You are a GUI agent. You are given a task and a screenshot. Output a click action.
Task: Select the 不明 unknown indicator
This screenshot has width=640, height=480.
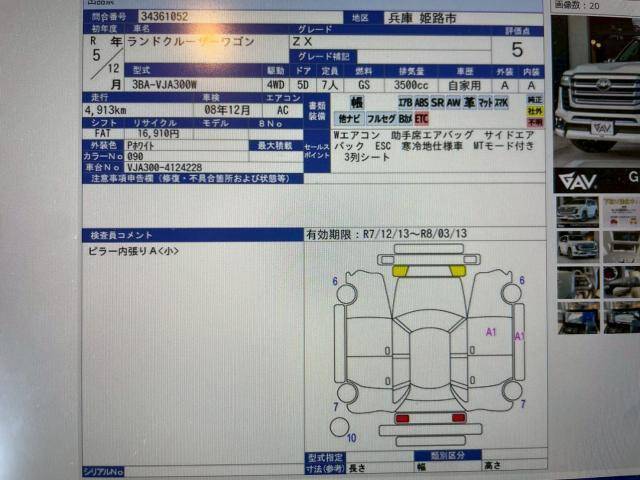536,122
